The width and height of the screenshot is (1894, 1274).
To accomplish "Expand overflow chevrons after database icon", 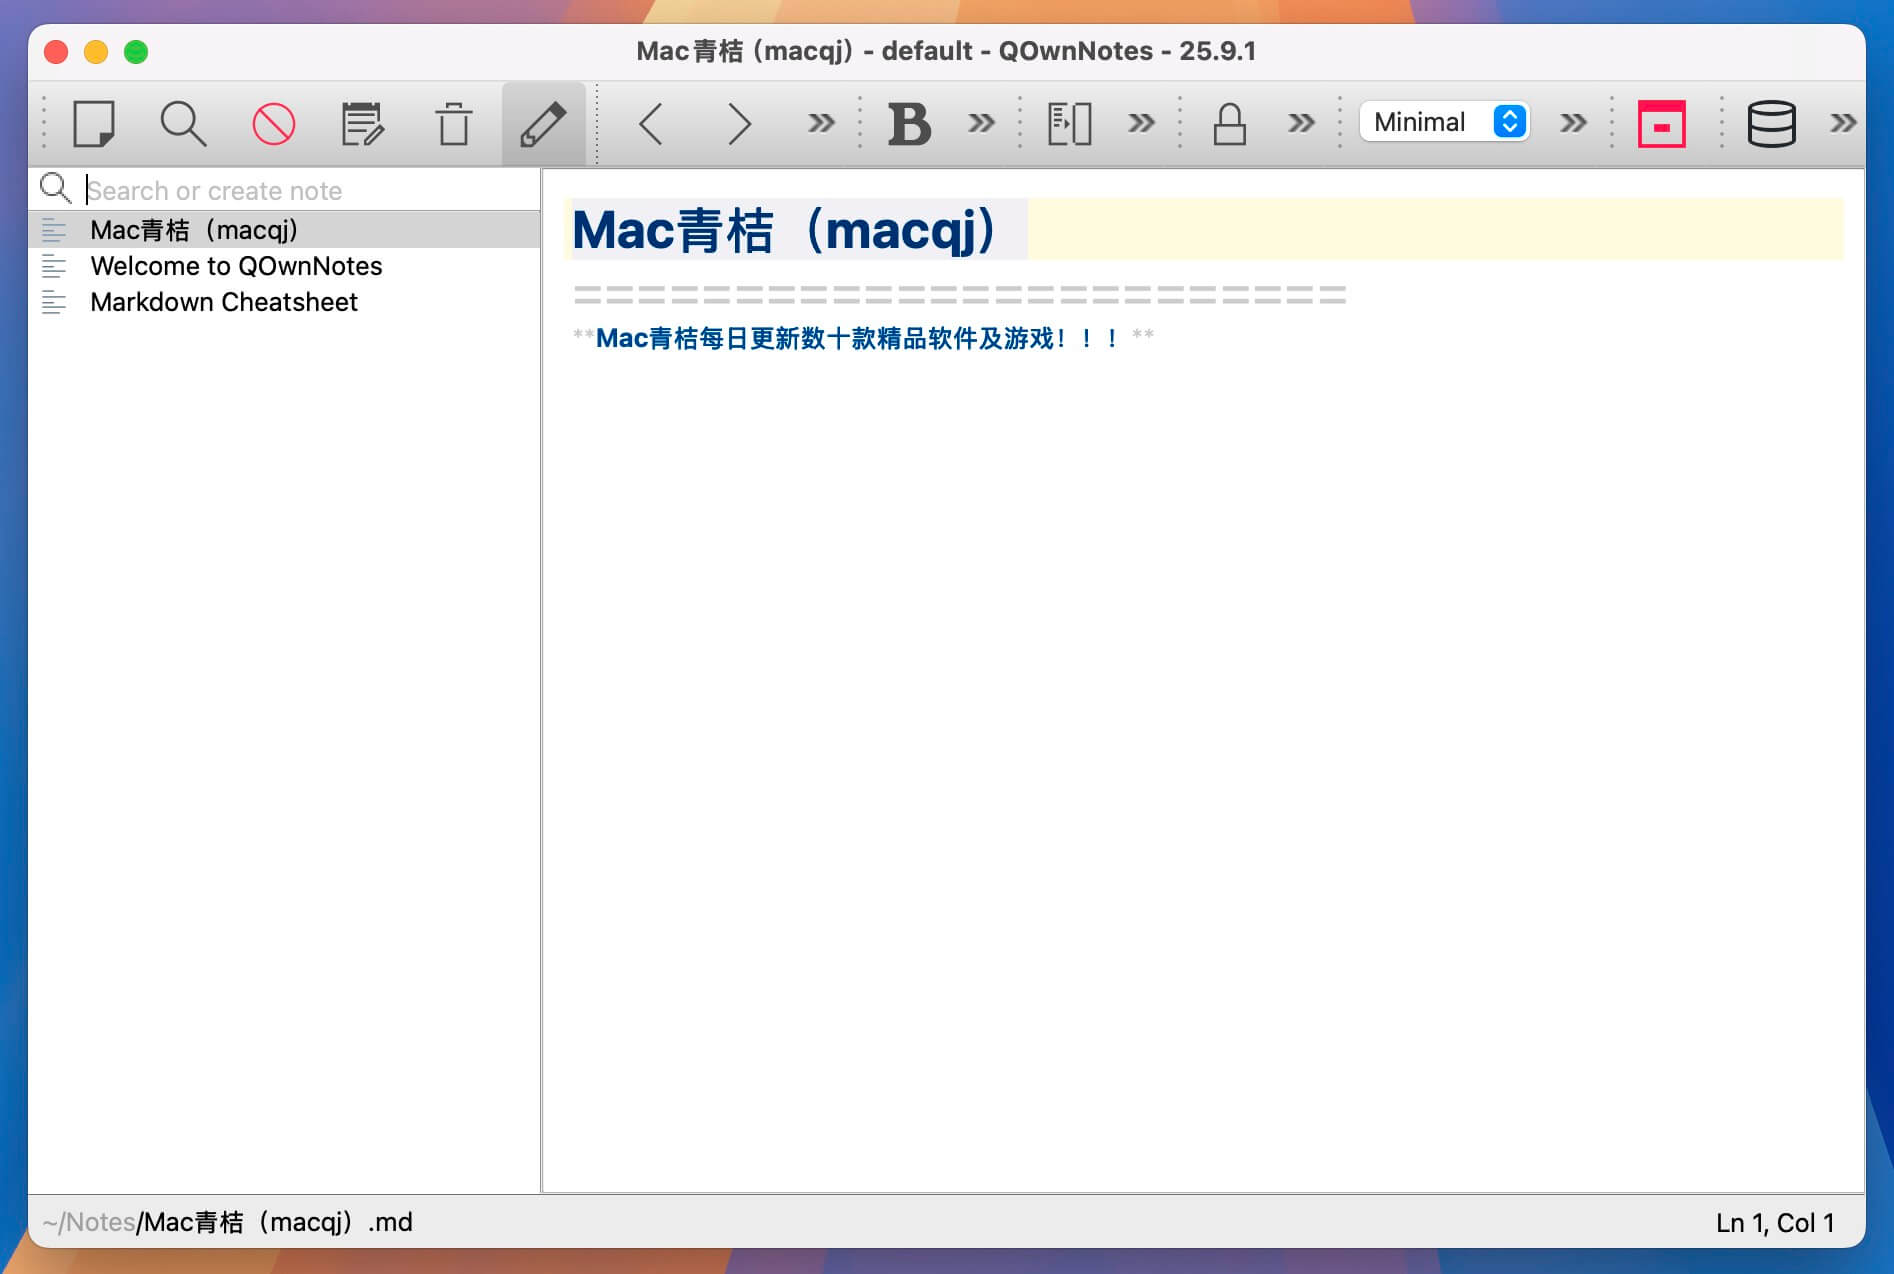I will tap(1843, 123).
